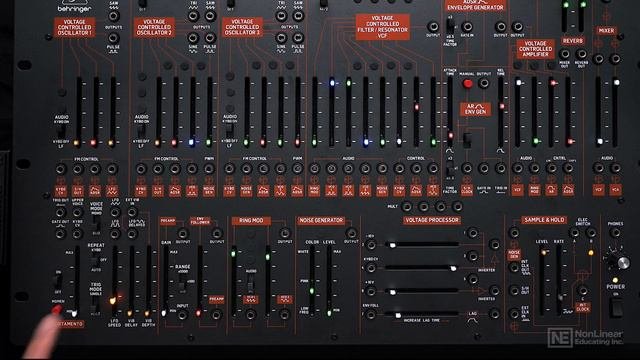Click the VCO 3 pulse output jack
Viewport: 640px width, 360px height.
click(x=298, y=38)
